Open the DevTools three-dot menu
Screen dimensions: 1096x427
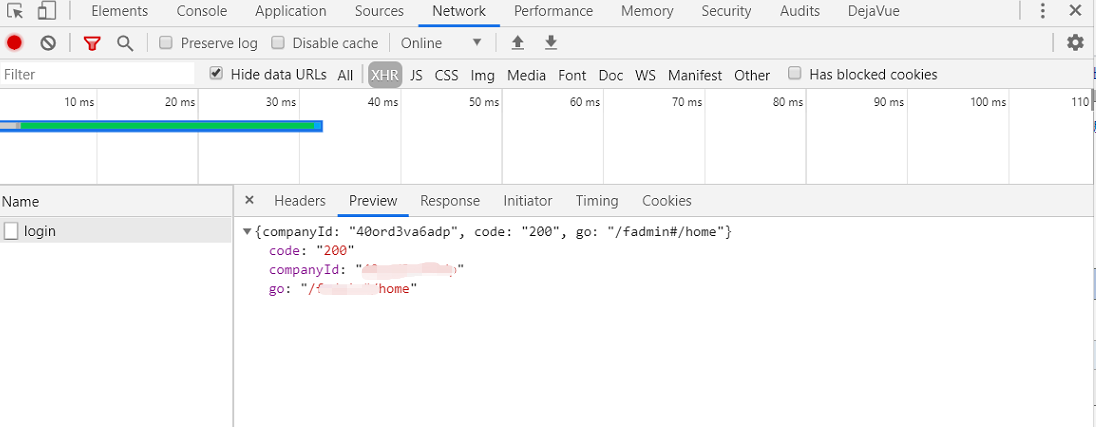click(x=1043, y=11)
